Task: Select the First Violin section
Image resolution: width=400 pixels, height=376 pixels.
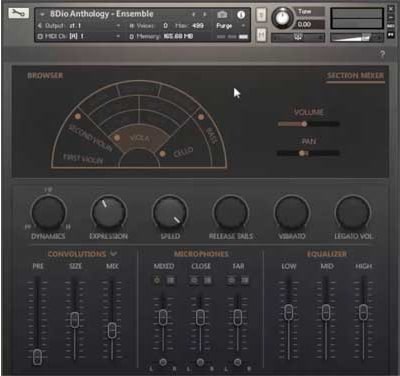Action: point(83,158)
